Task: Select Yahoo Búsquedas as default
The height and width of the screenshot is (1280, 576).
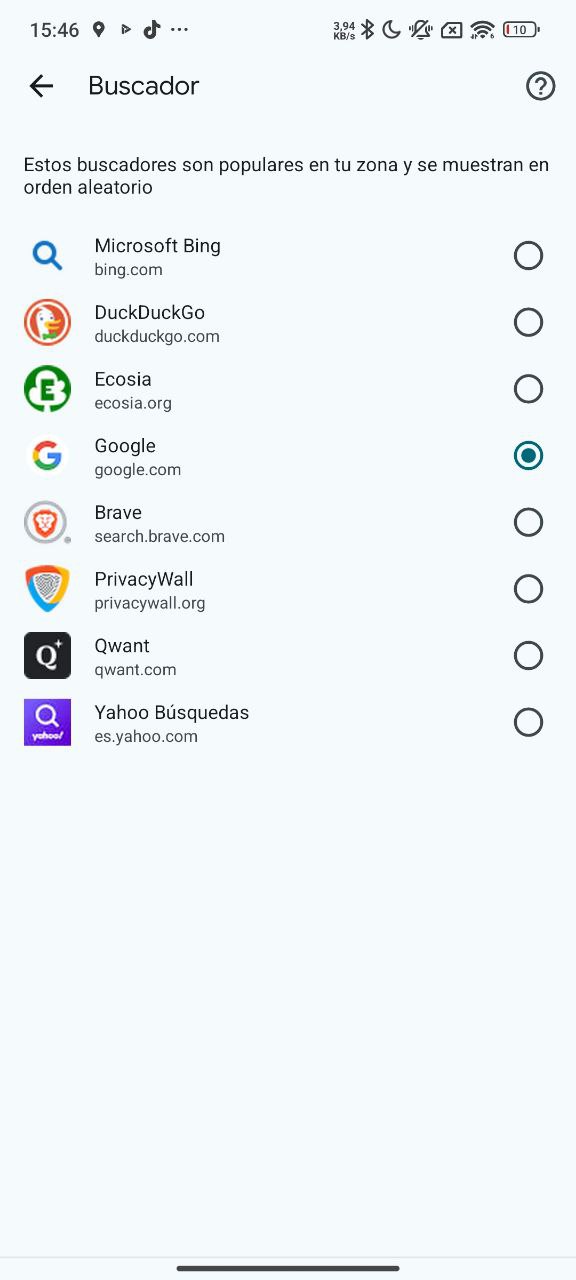Action: click(x=528, y=721)
